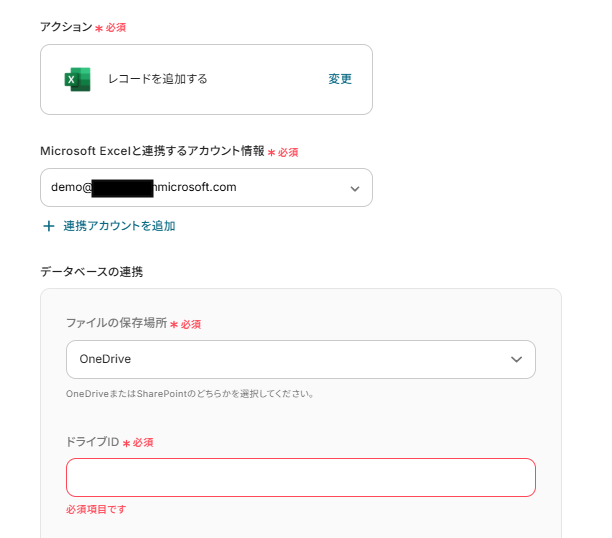This screenshot has width=612, height=538.
Task: Expand the account dropdown chevron arrow
Action: (355, 188)
